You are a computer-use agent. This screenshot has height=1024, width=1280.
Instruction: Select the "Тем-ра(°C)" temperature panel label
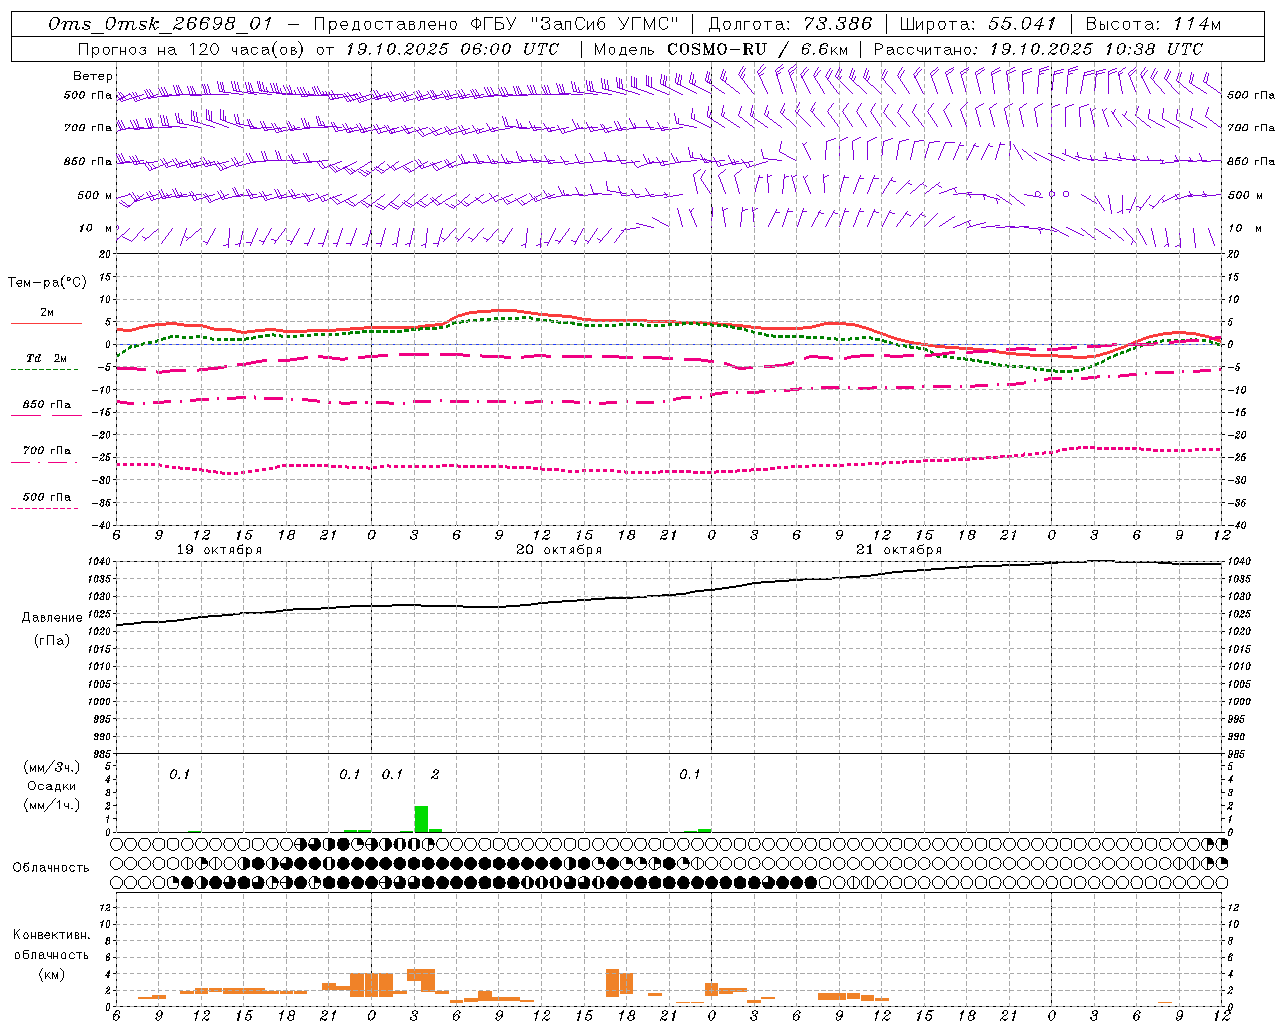[x=47, y=283]
